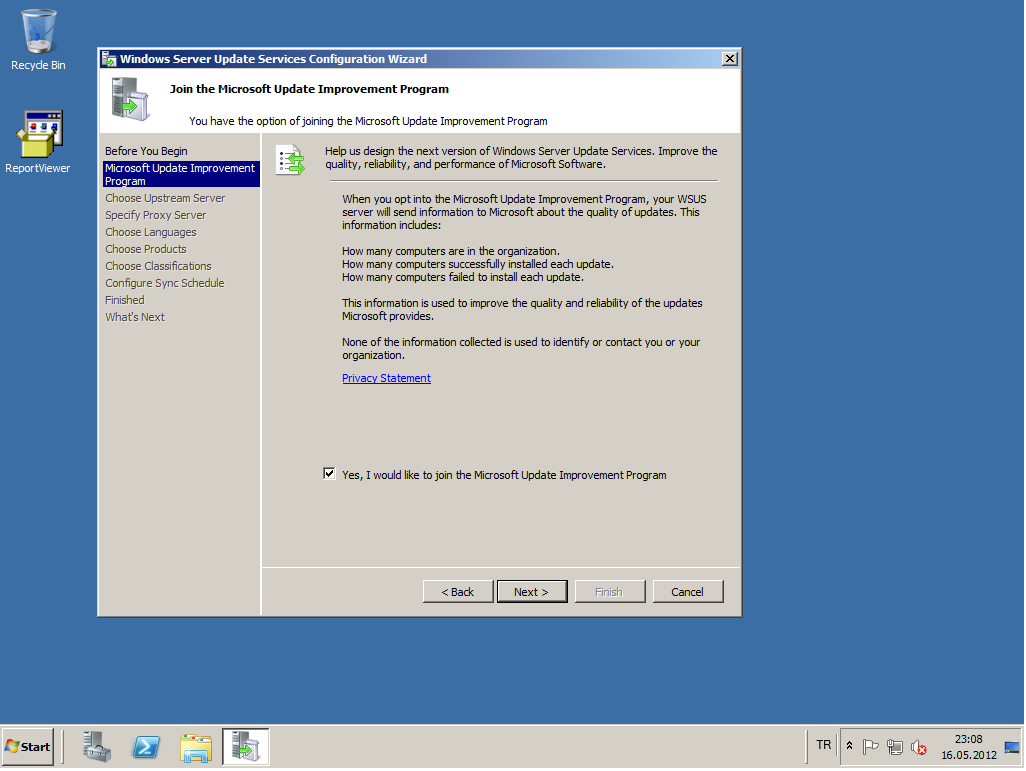Click the Next button

531,592
